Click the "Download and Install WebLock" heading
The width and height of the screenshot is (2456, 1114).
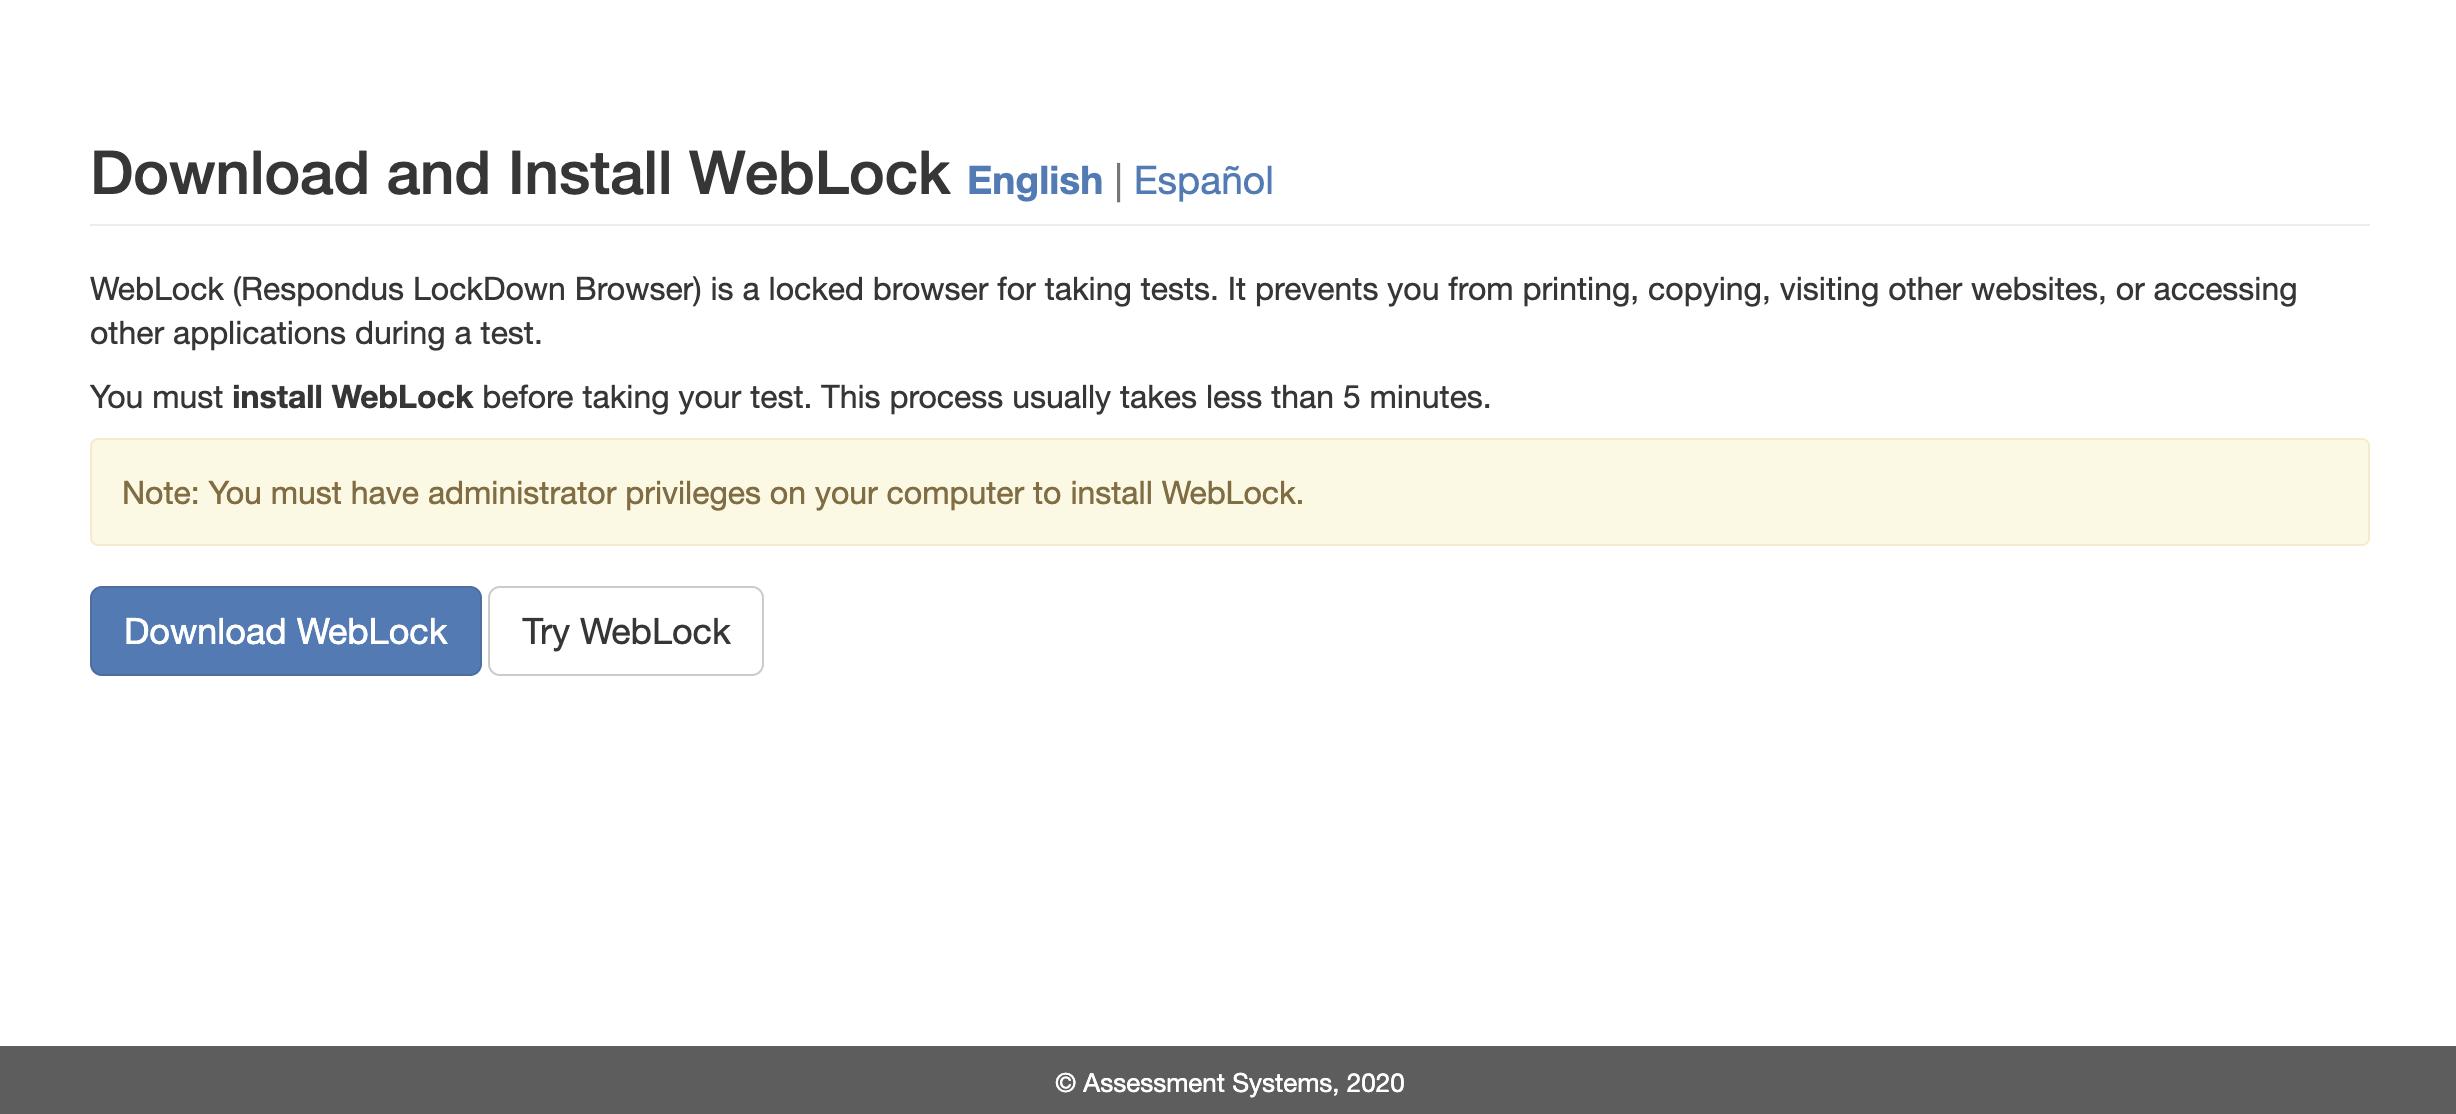click(520, 173)
